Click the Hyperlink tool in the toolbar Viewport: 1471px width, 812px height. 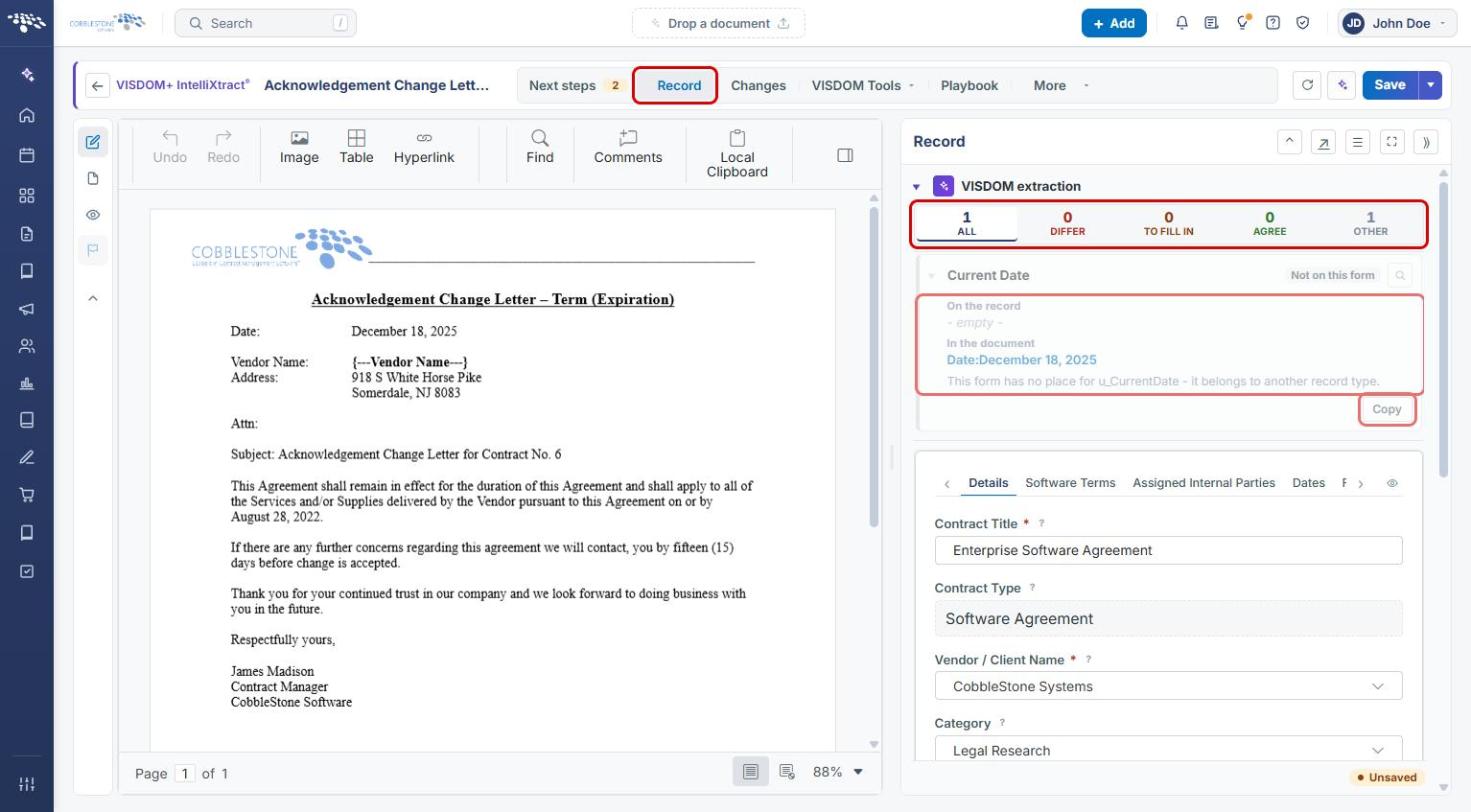[x=424, y=147]
